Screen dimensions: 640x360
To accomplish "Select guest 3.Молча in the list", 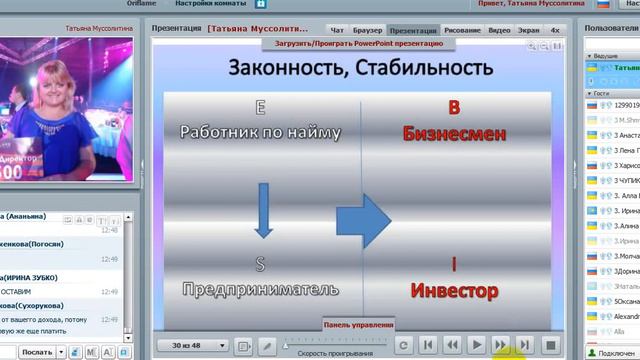I will [x=613, y=256].
